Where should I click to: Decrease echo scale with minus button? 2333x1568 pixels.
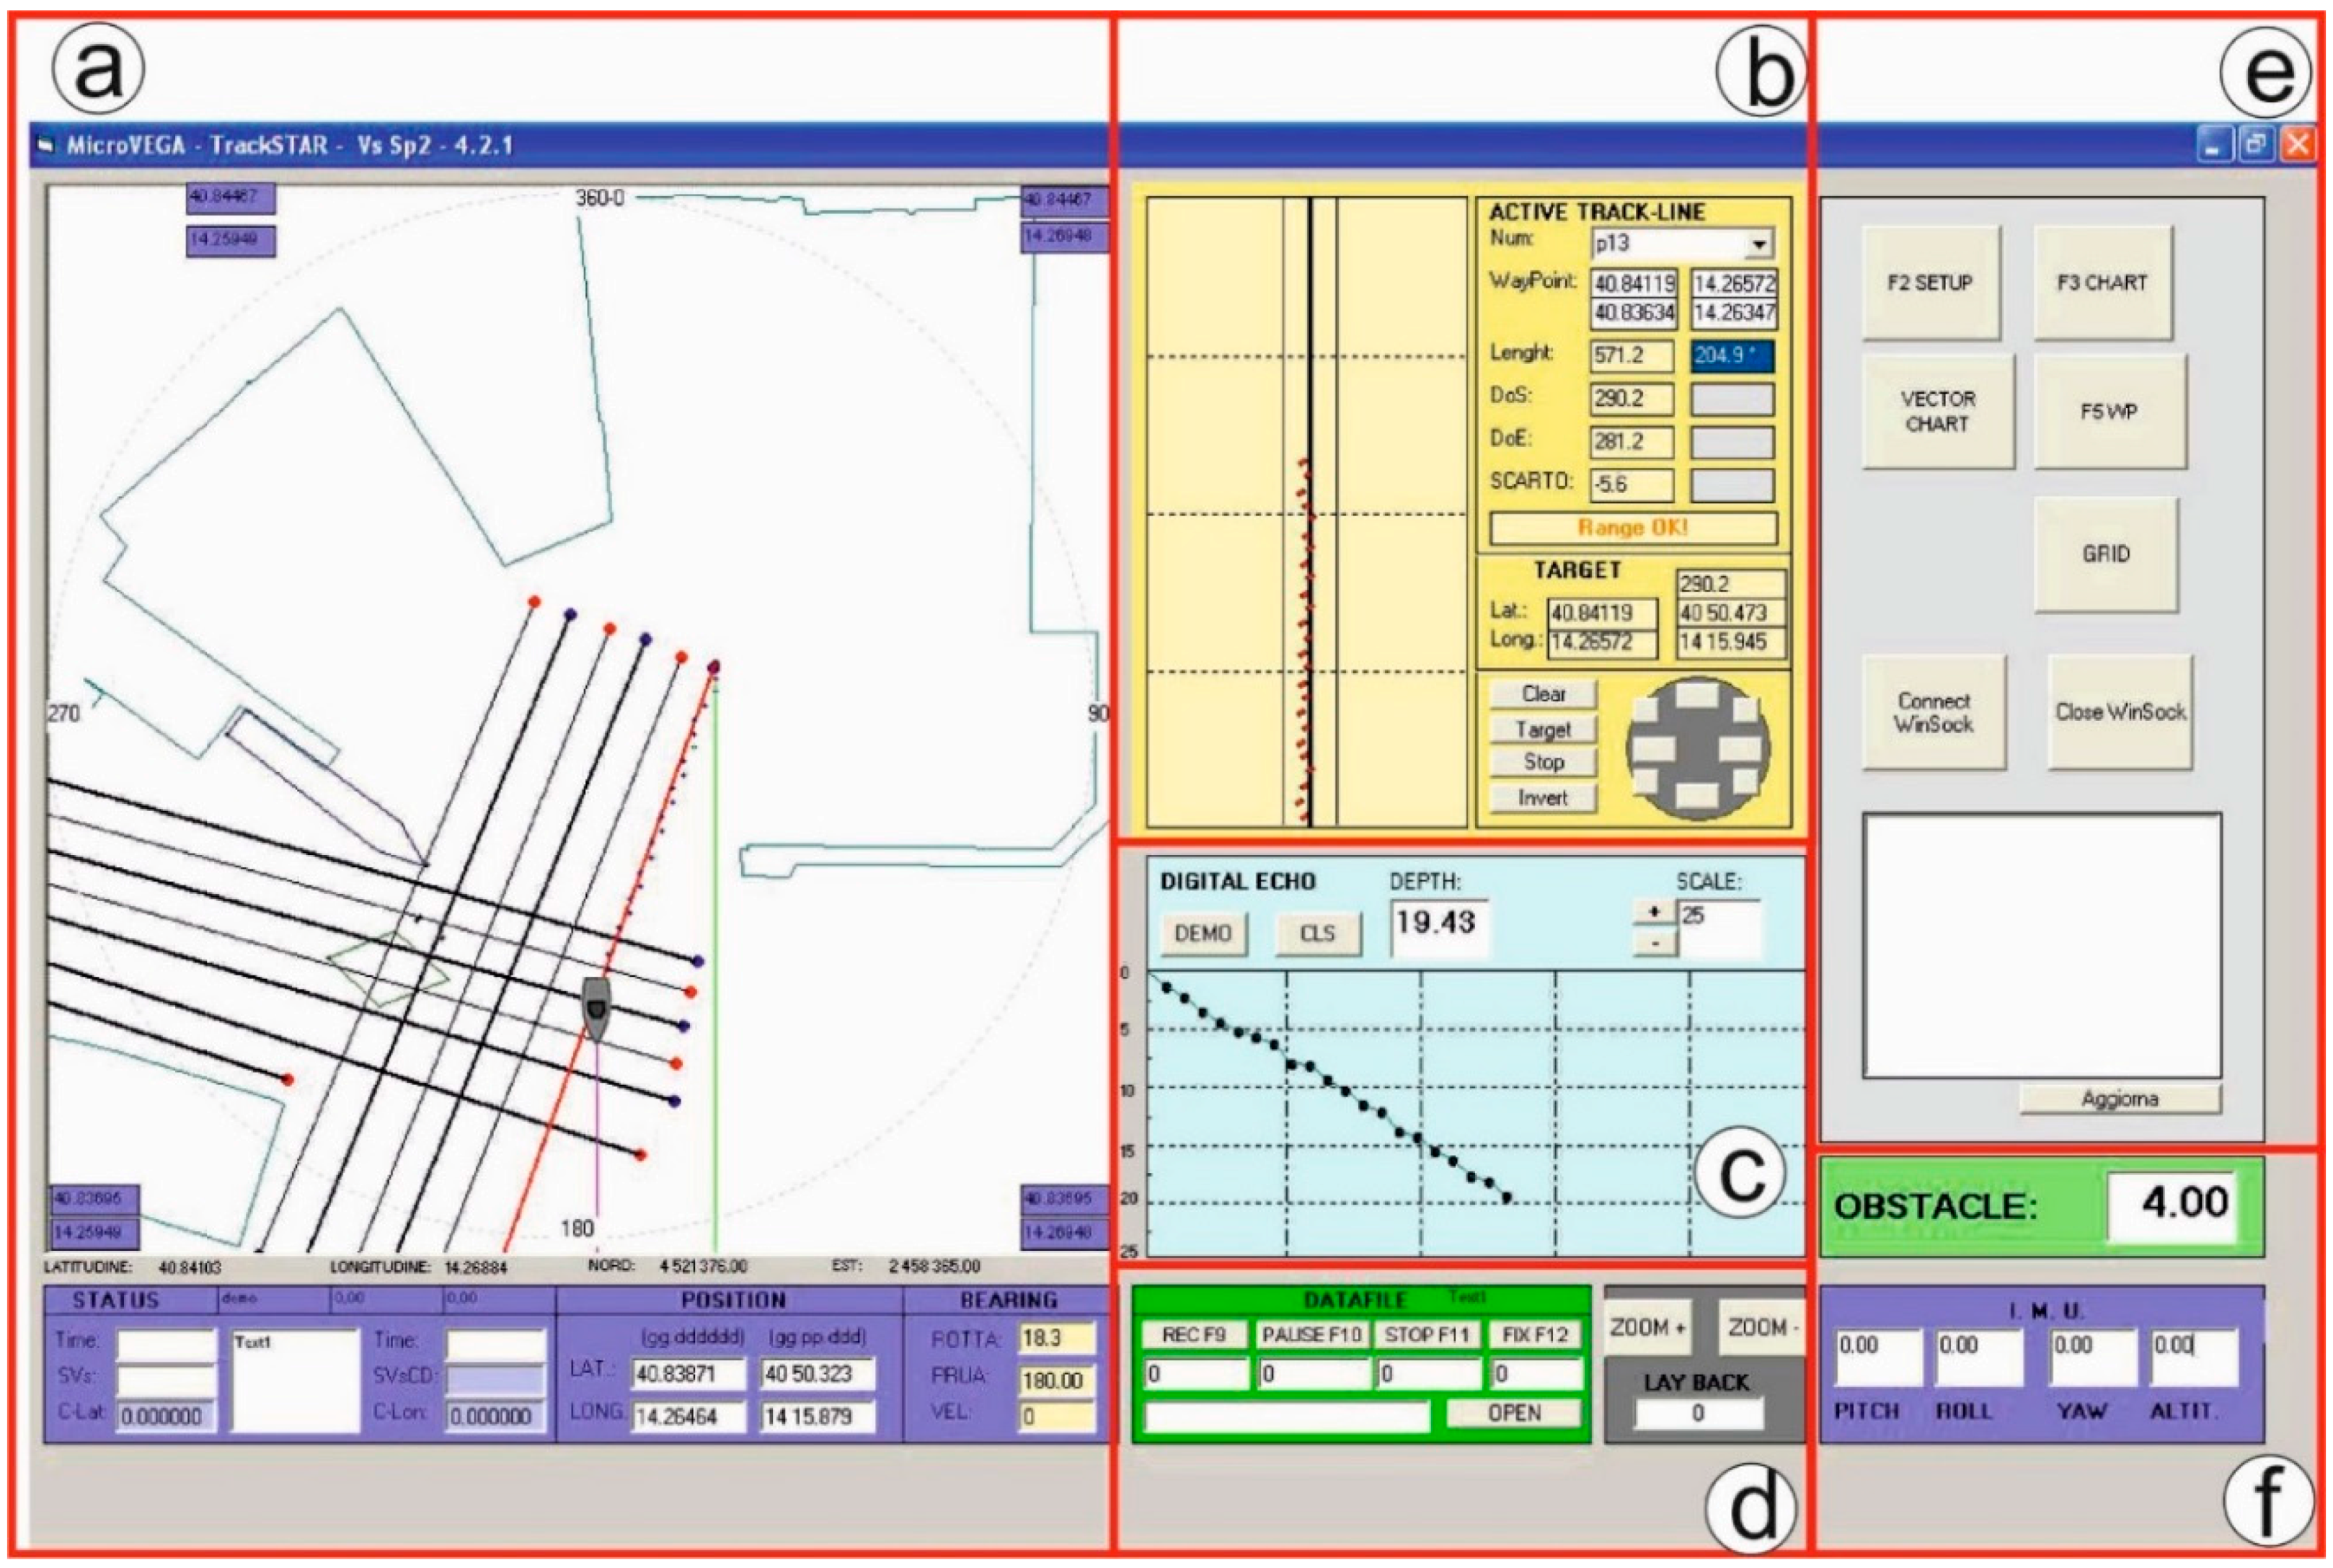[x=1654, y=943]
